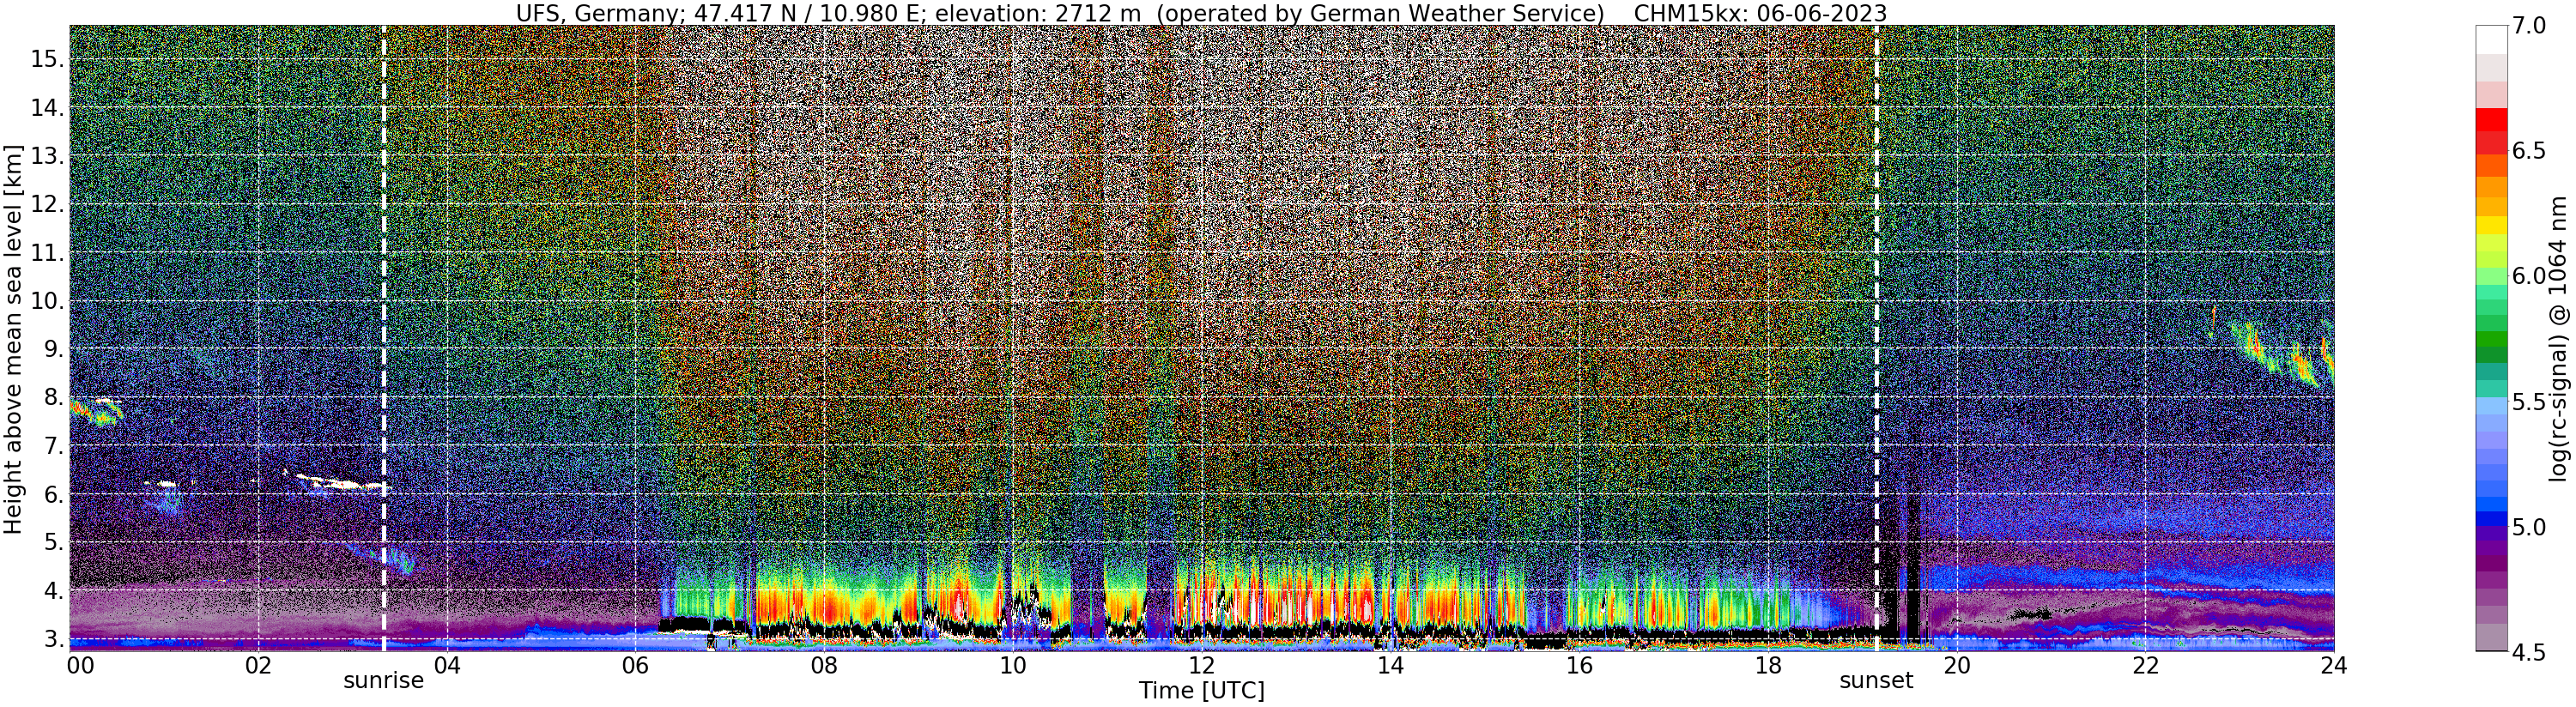Click the dark blue band of the colorbar
Viewport: 2576px width, 707px height.
point(2491,519)
